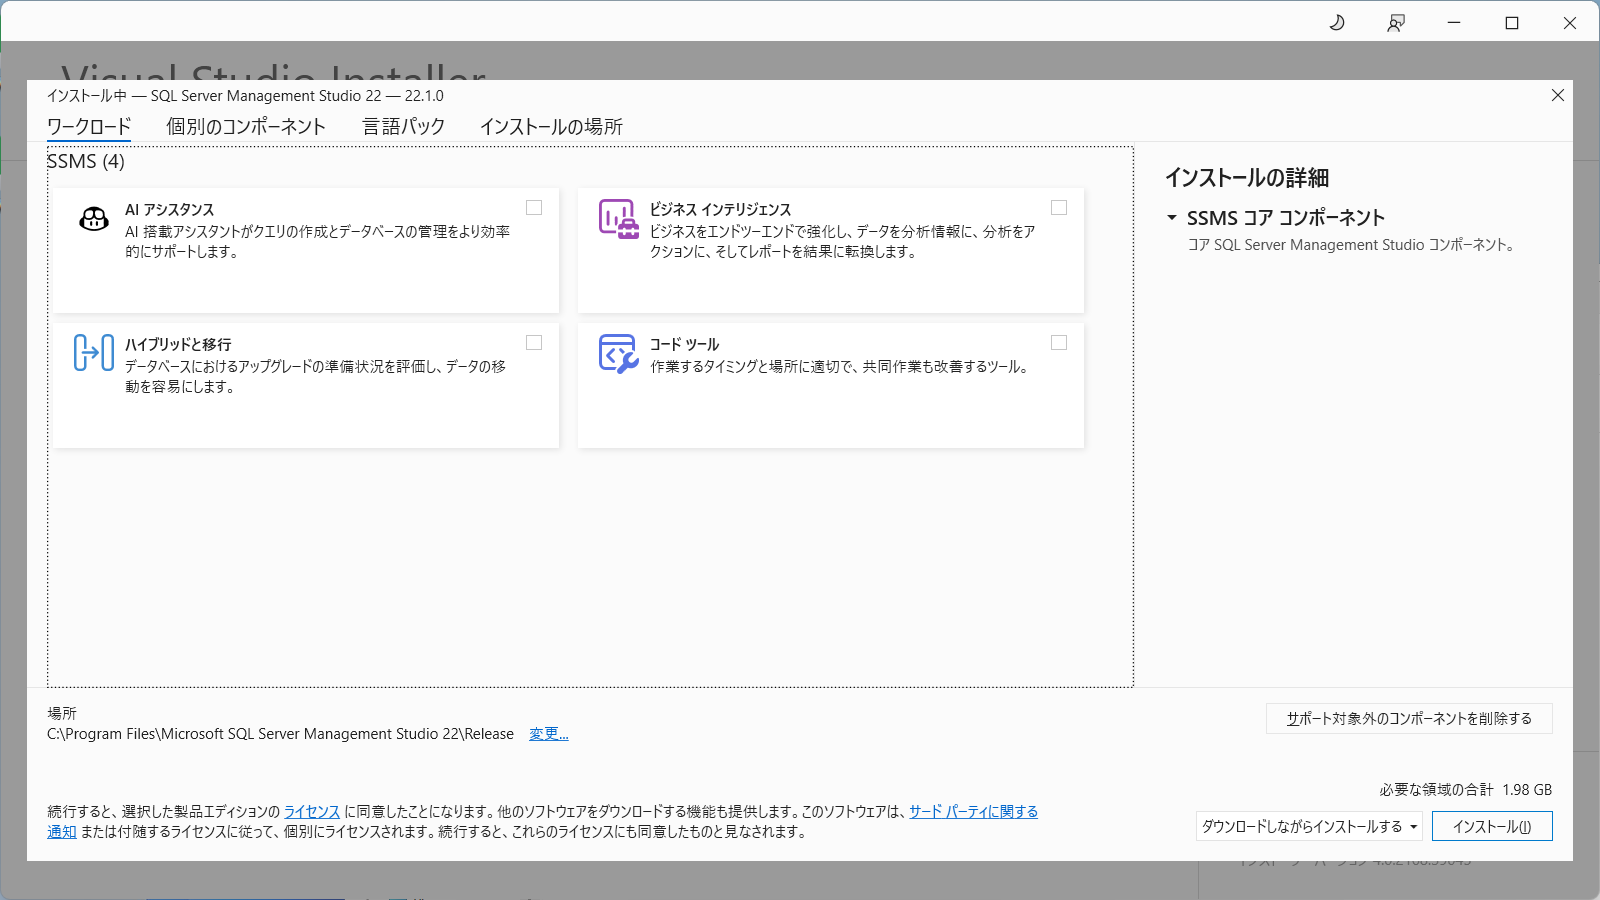The width and height of the screenshot is (1600, 900).
Task: Select the ハイブリッドと移行 checkbox
Action: click(x=534, y=343)
